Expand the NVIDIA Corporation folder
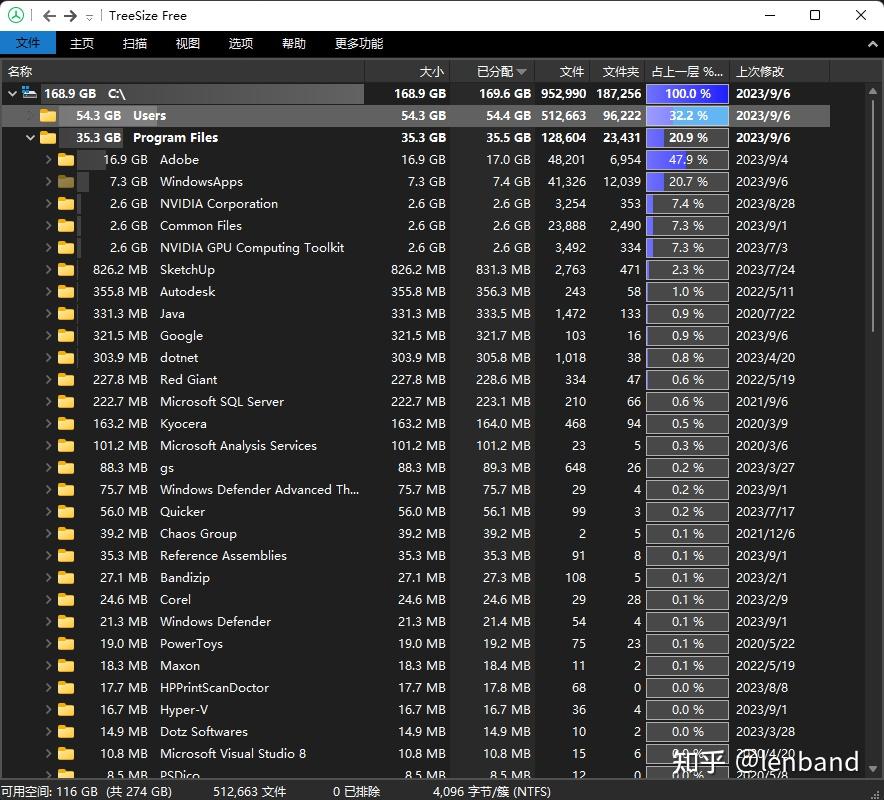Screen dimensions: 884x800 (x=48, y=204)
